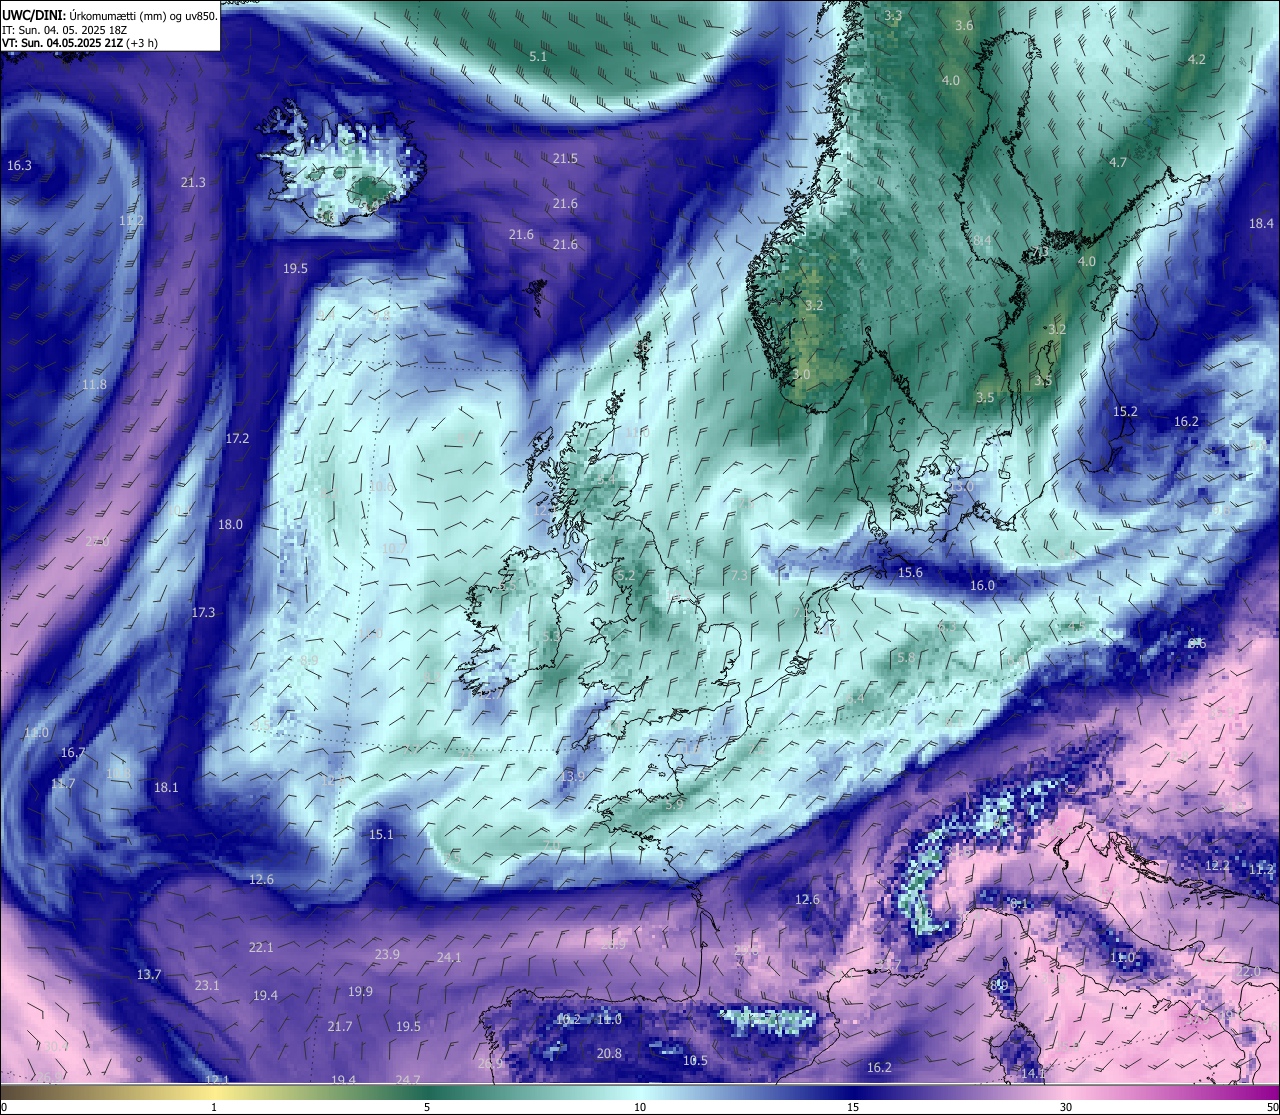Click the map value '18.1'
The width and height of the screenshot is (1280, 1115).
166,788
